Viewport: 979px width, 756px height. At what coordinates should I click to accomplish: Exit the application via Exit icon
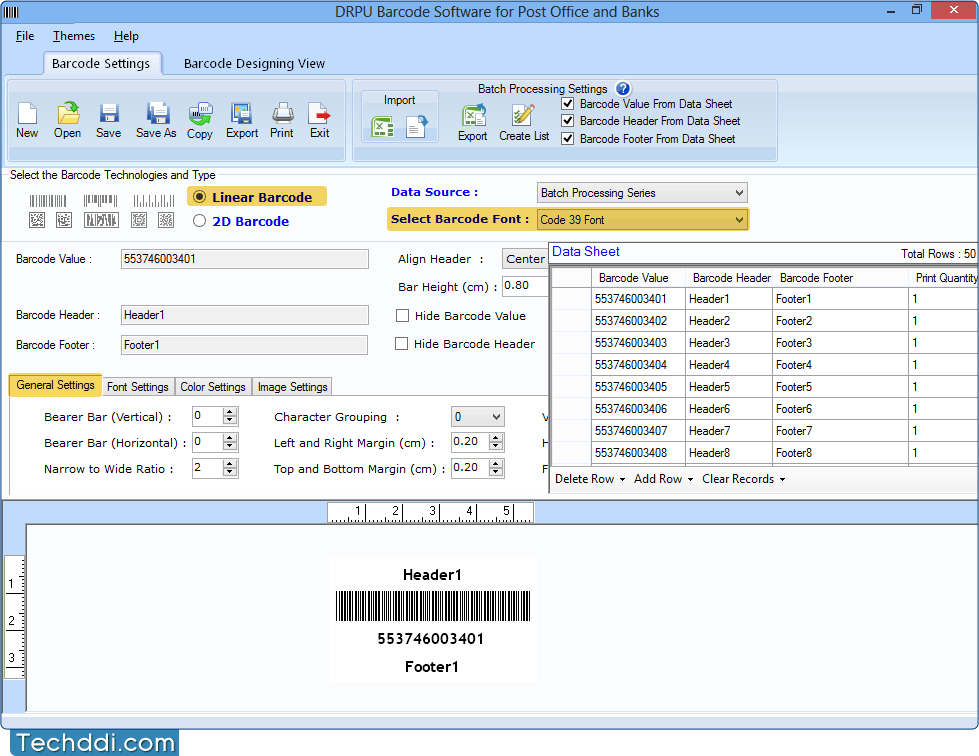pyautogui.click(x=319, y=114)
